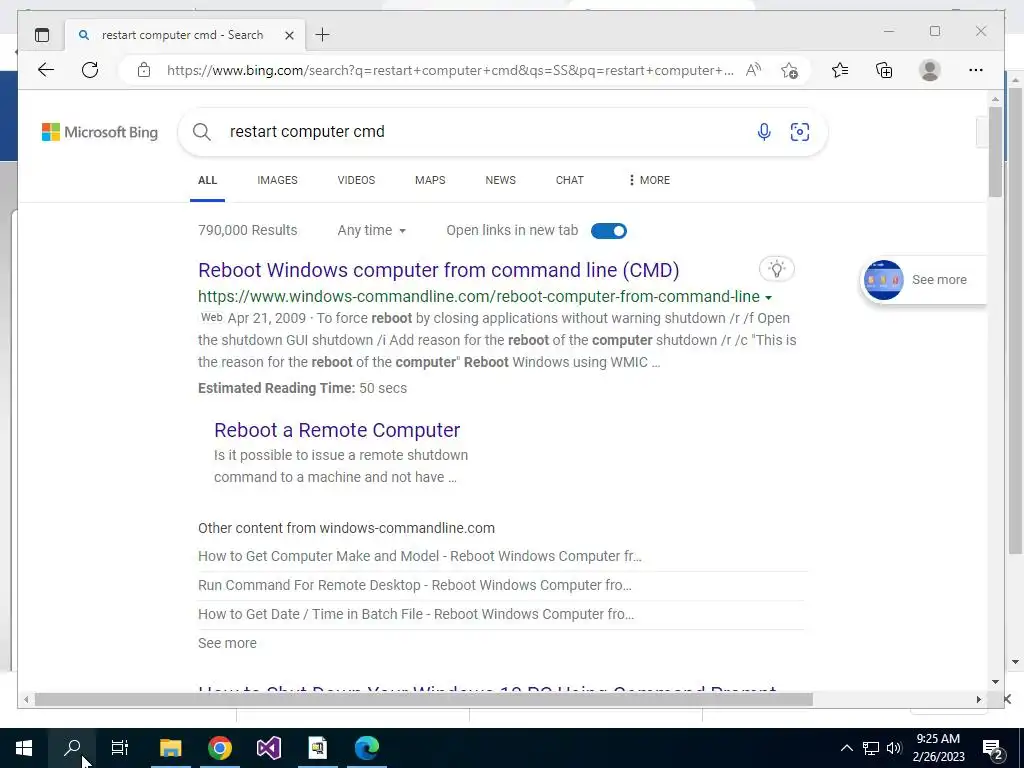1024x768 pixels.
Task: Open Edge settings and more menu
Action: coord(976,70)
